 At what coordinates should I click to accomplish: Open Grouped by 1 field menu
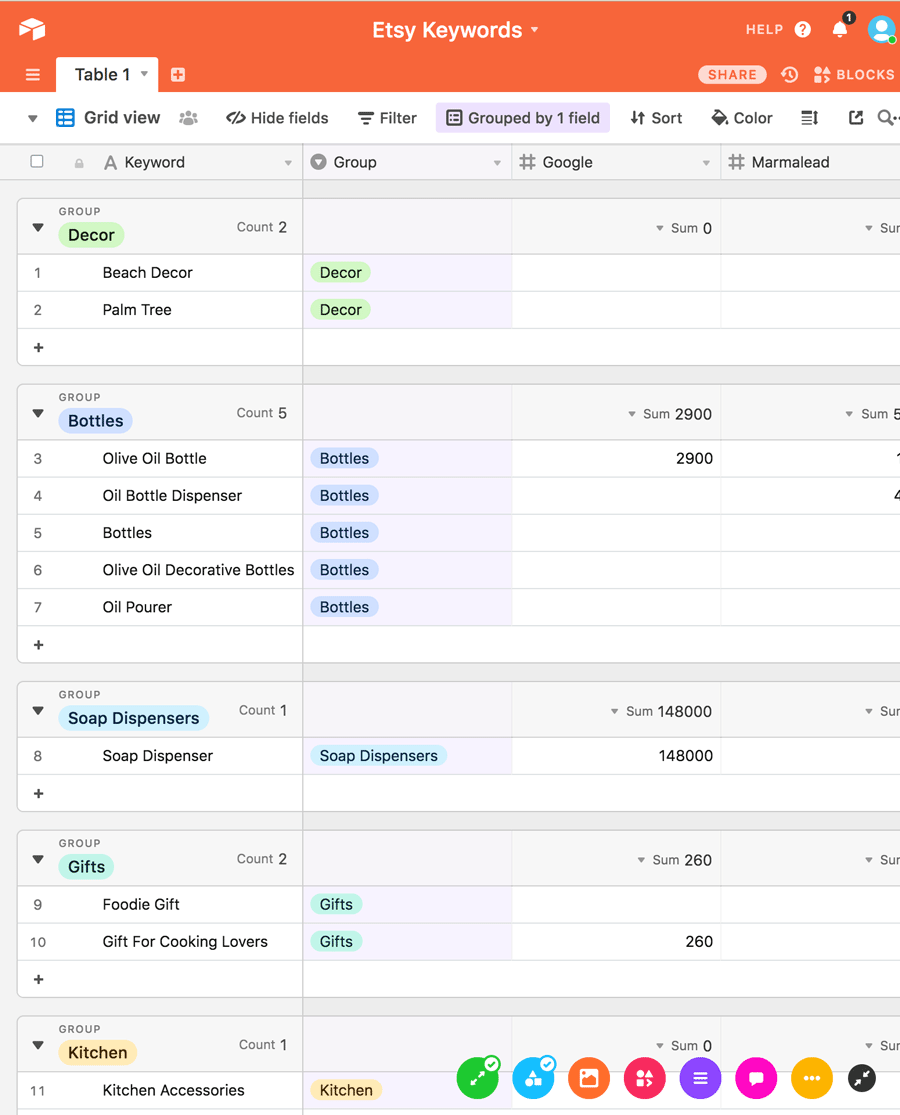click(x=523, y=118)
